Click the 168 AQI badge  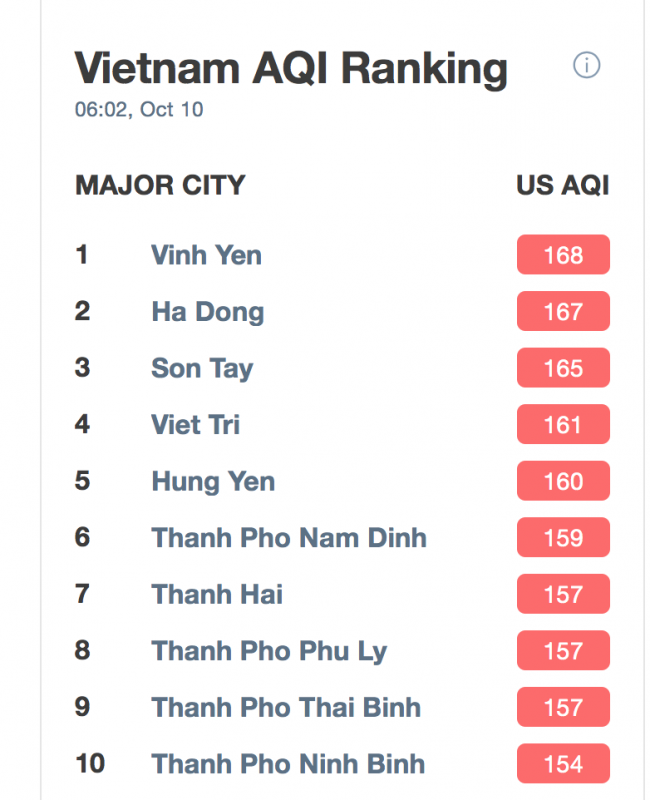click(x=563, y=255)
